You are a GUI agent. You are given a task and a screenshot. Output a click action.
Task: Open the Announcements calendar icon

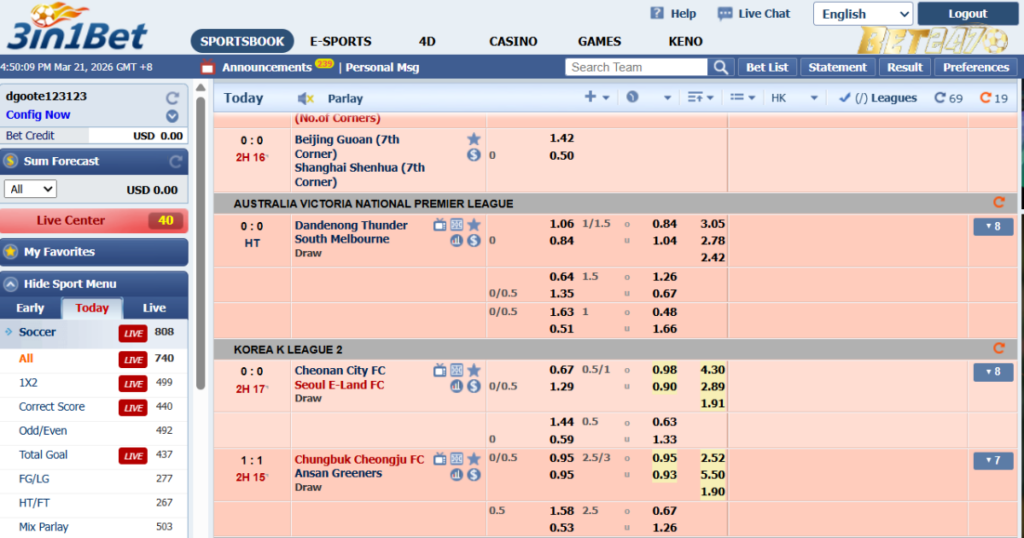click(x=208, y=67)
